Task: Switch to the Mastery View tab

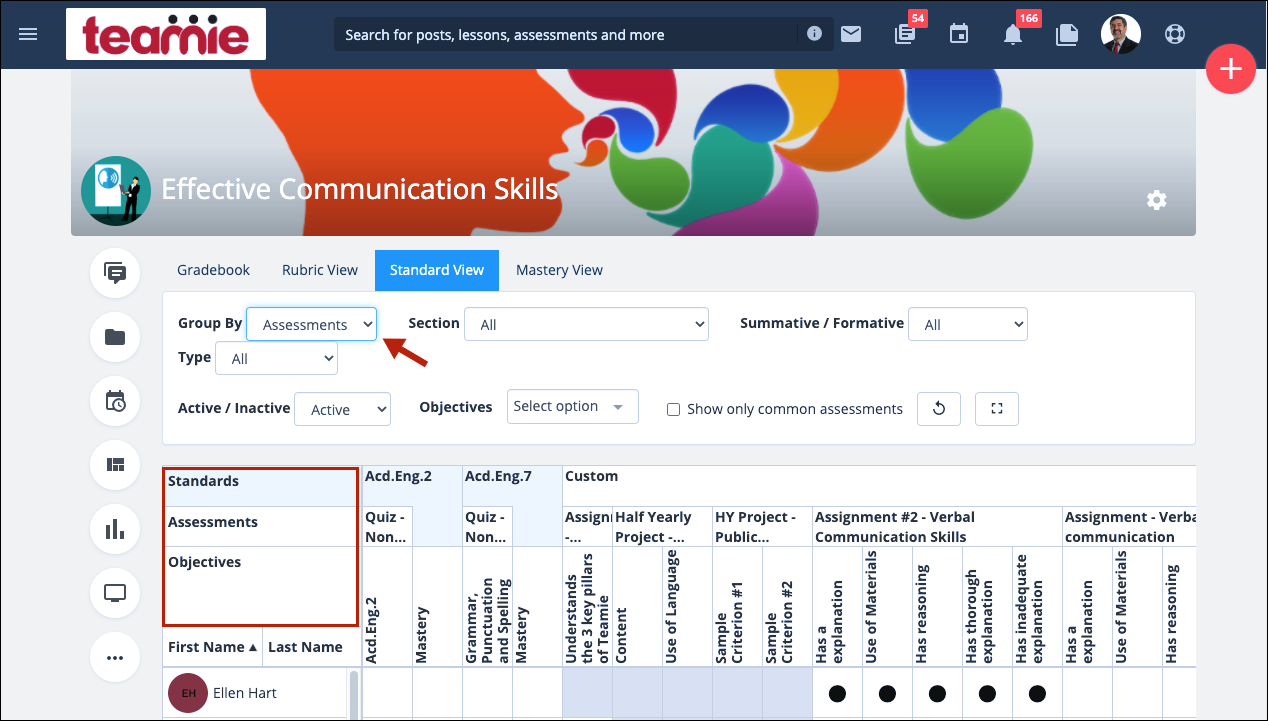Action: (x=559, y=270)
